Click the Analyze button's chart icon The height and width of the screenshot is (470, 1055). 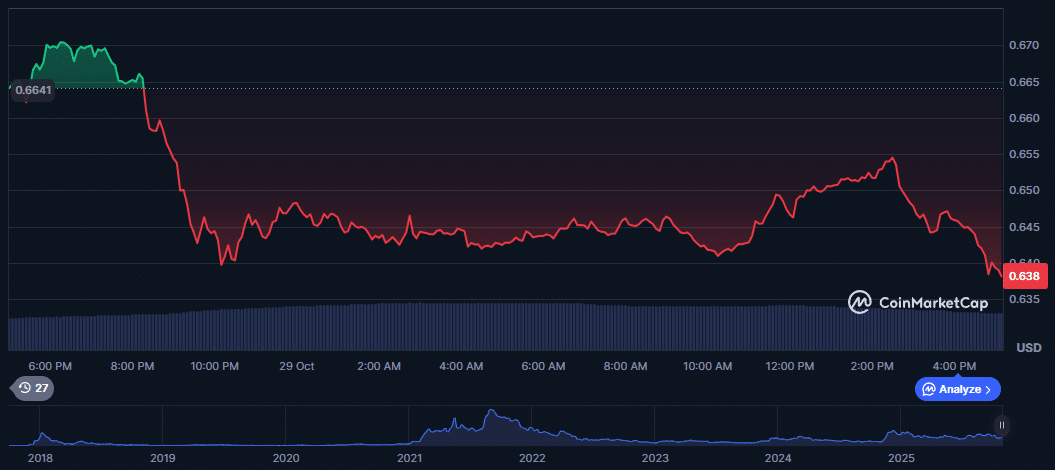click(929, 389)
